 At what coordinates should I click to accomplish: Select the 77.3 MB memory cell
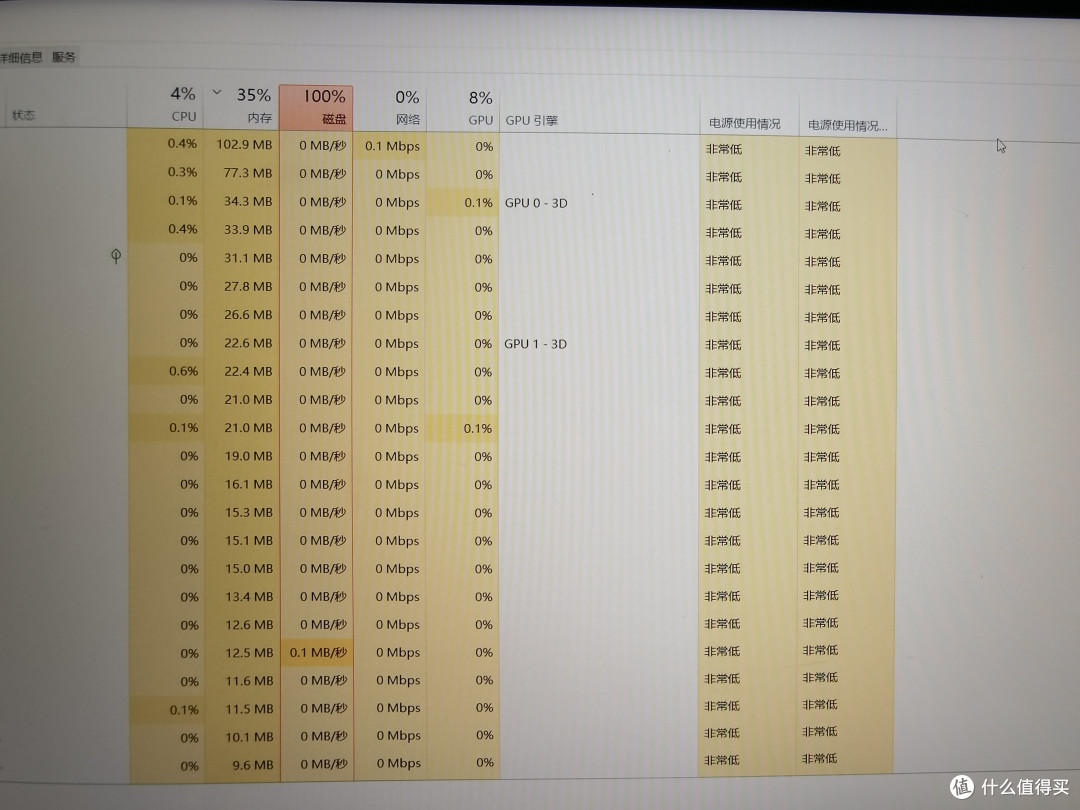click(242, 173)
